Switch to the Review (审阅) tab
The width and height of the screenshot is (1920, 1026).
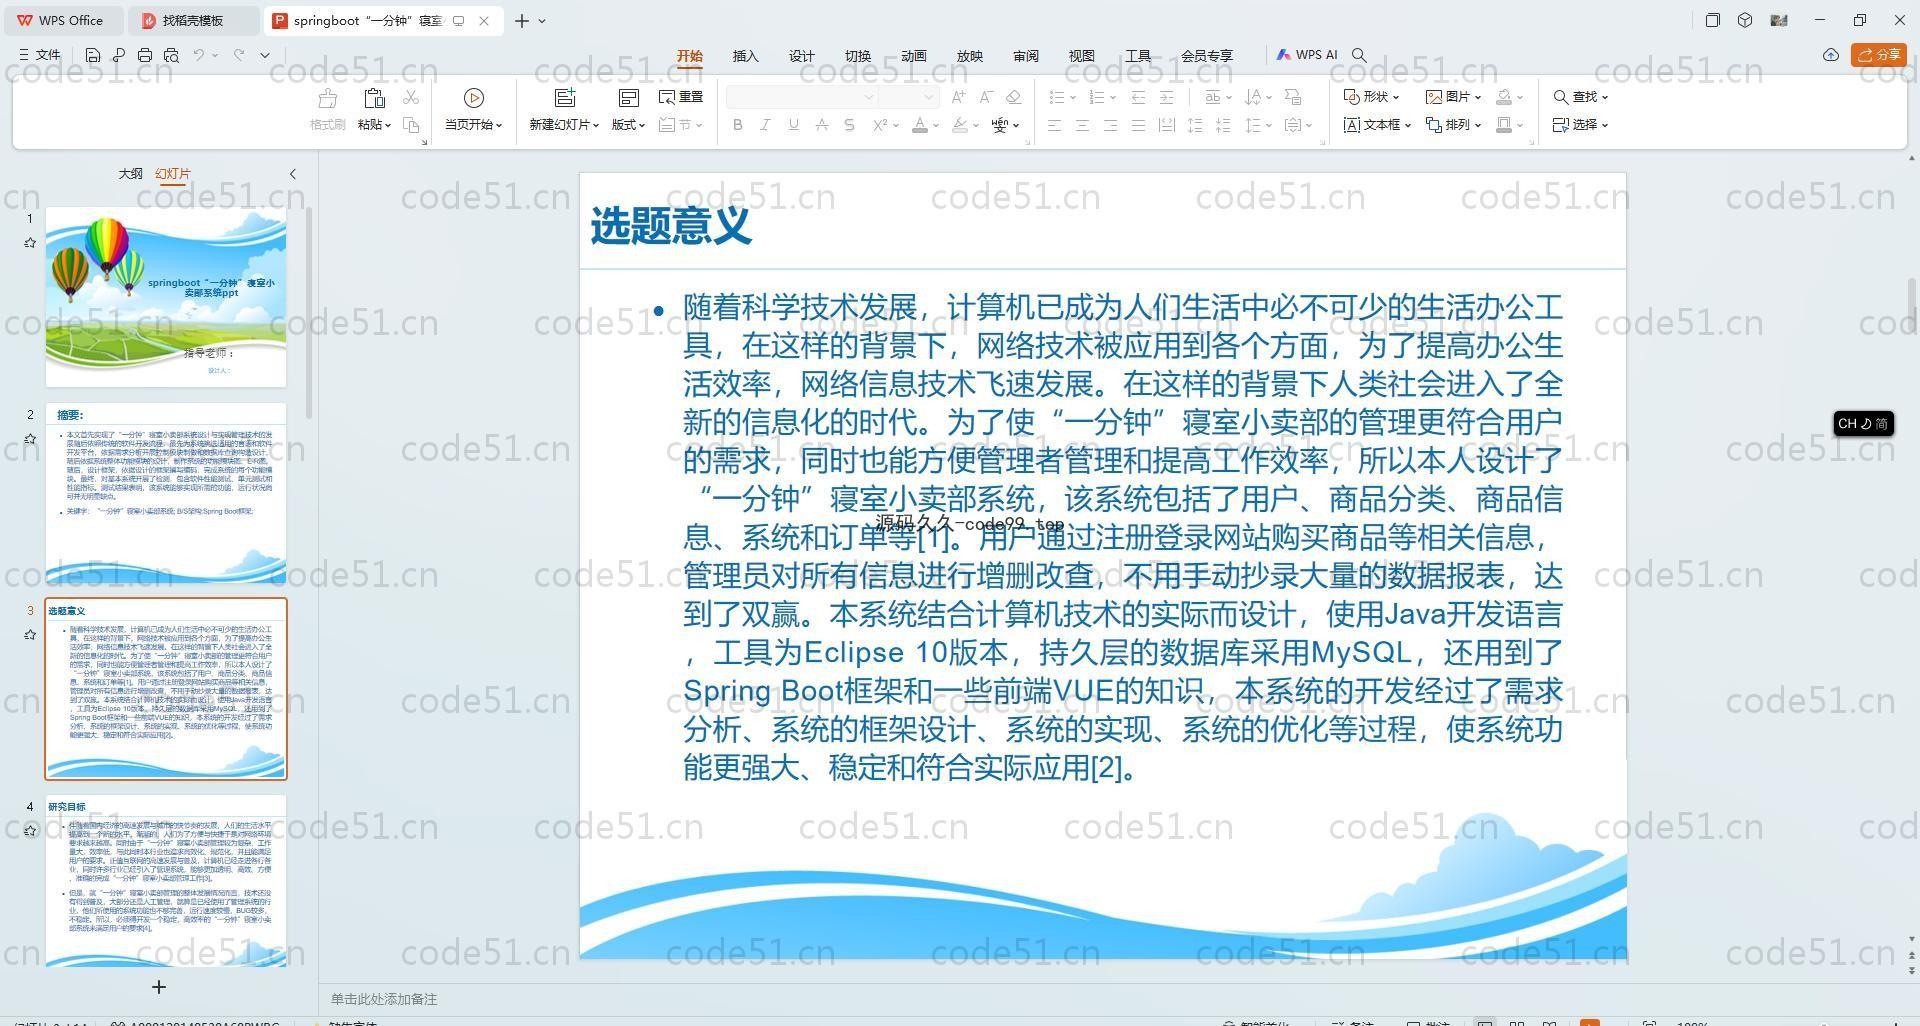(1026, 56)
